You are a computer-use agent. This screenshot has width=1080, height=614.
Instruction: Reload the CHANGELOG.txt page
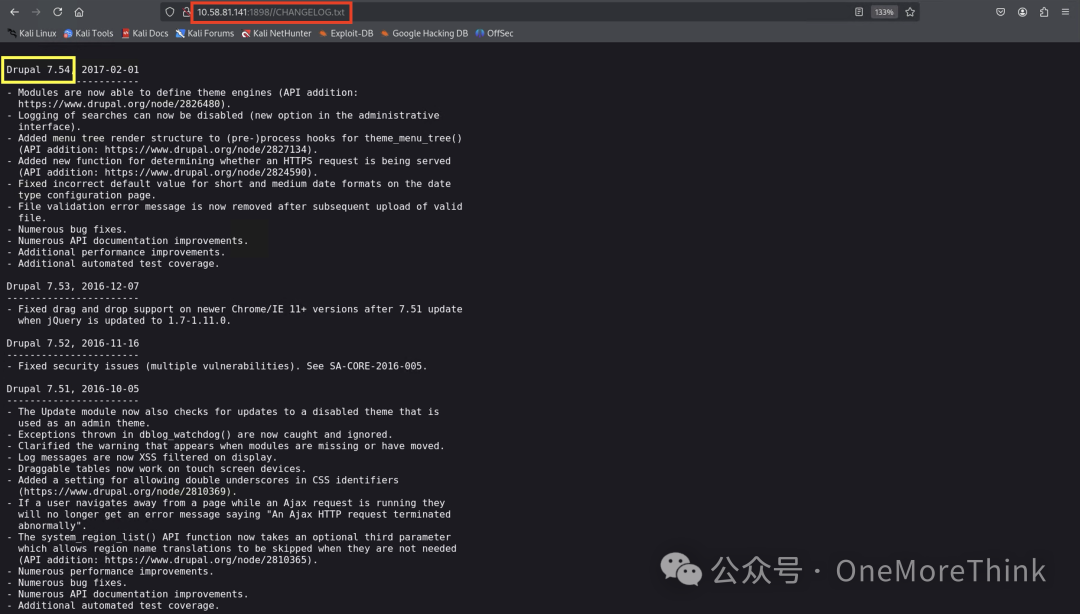coord(58,12)
